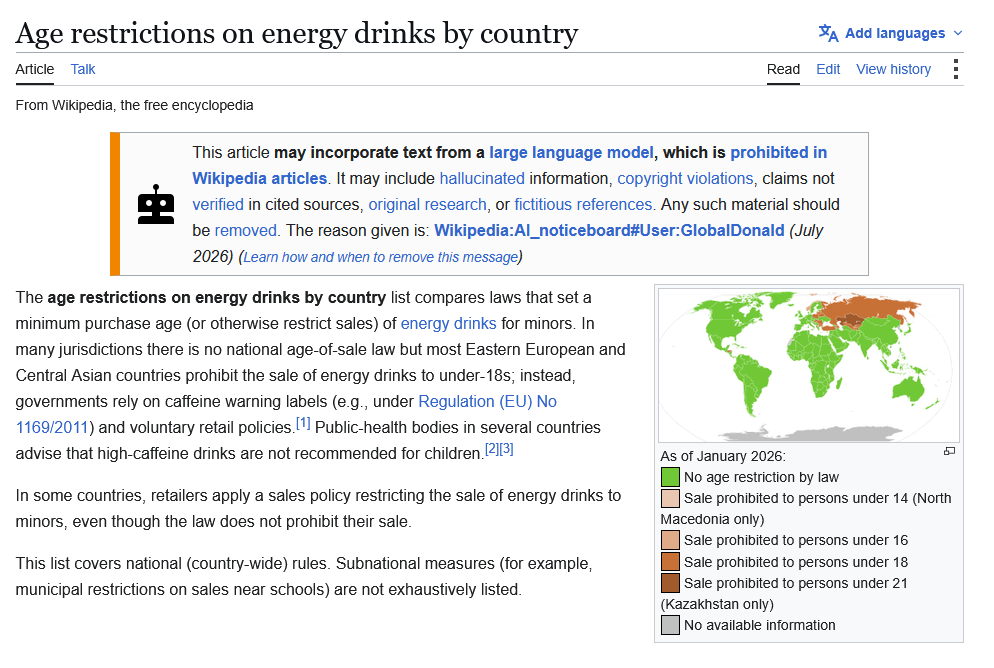
Task: Enlarge the map with the enlarge icon
Action: [x=949, y=451]
